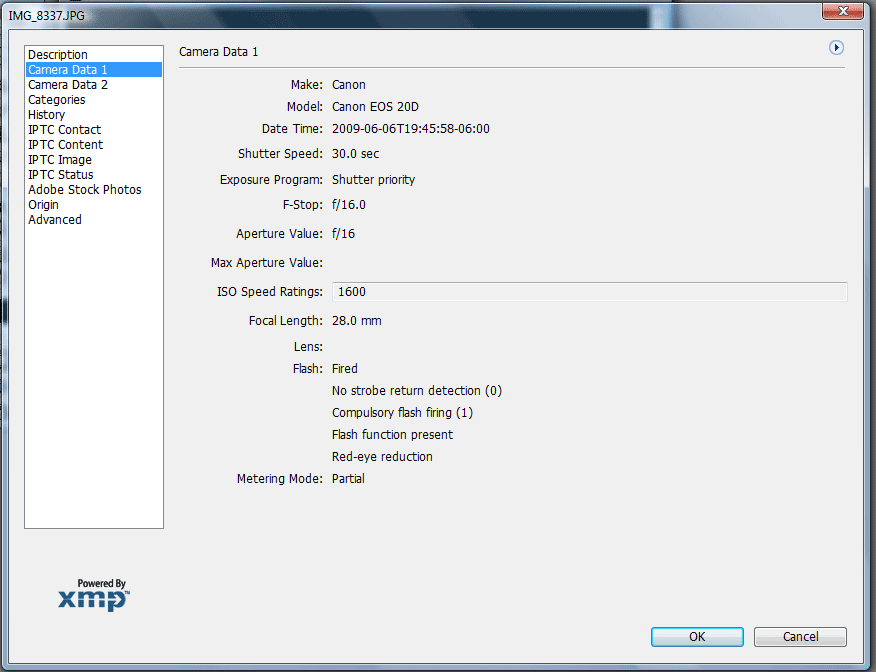
Task: Click the Metering Mode value Partial
Action: (348, 479)
